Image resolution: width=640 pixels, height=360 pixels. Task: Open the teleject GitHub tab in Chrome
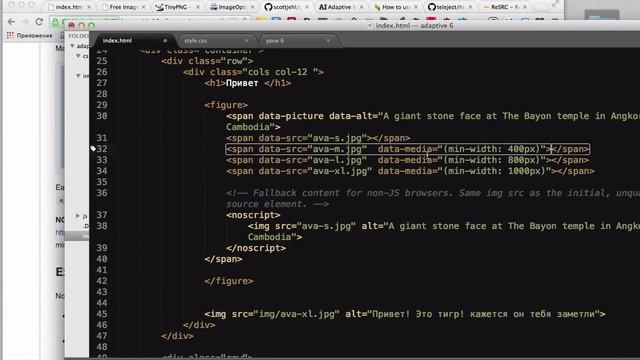[449, 7]
